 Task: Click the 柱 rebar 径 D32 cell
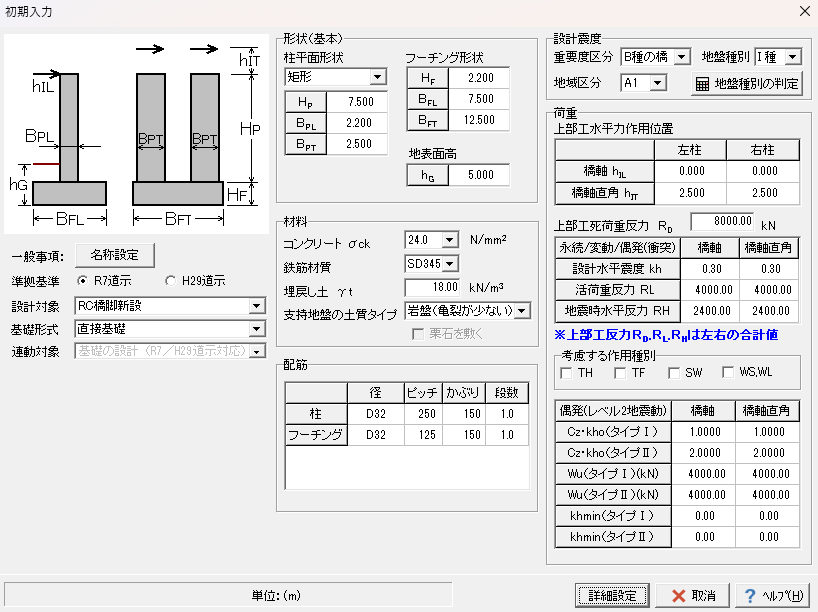click(376, 414)
